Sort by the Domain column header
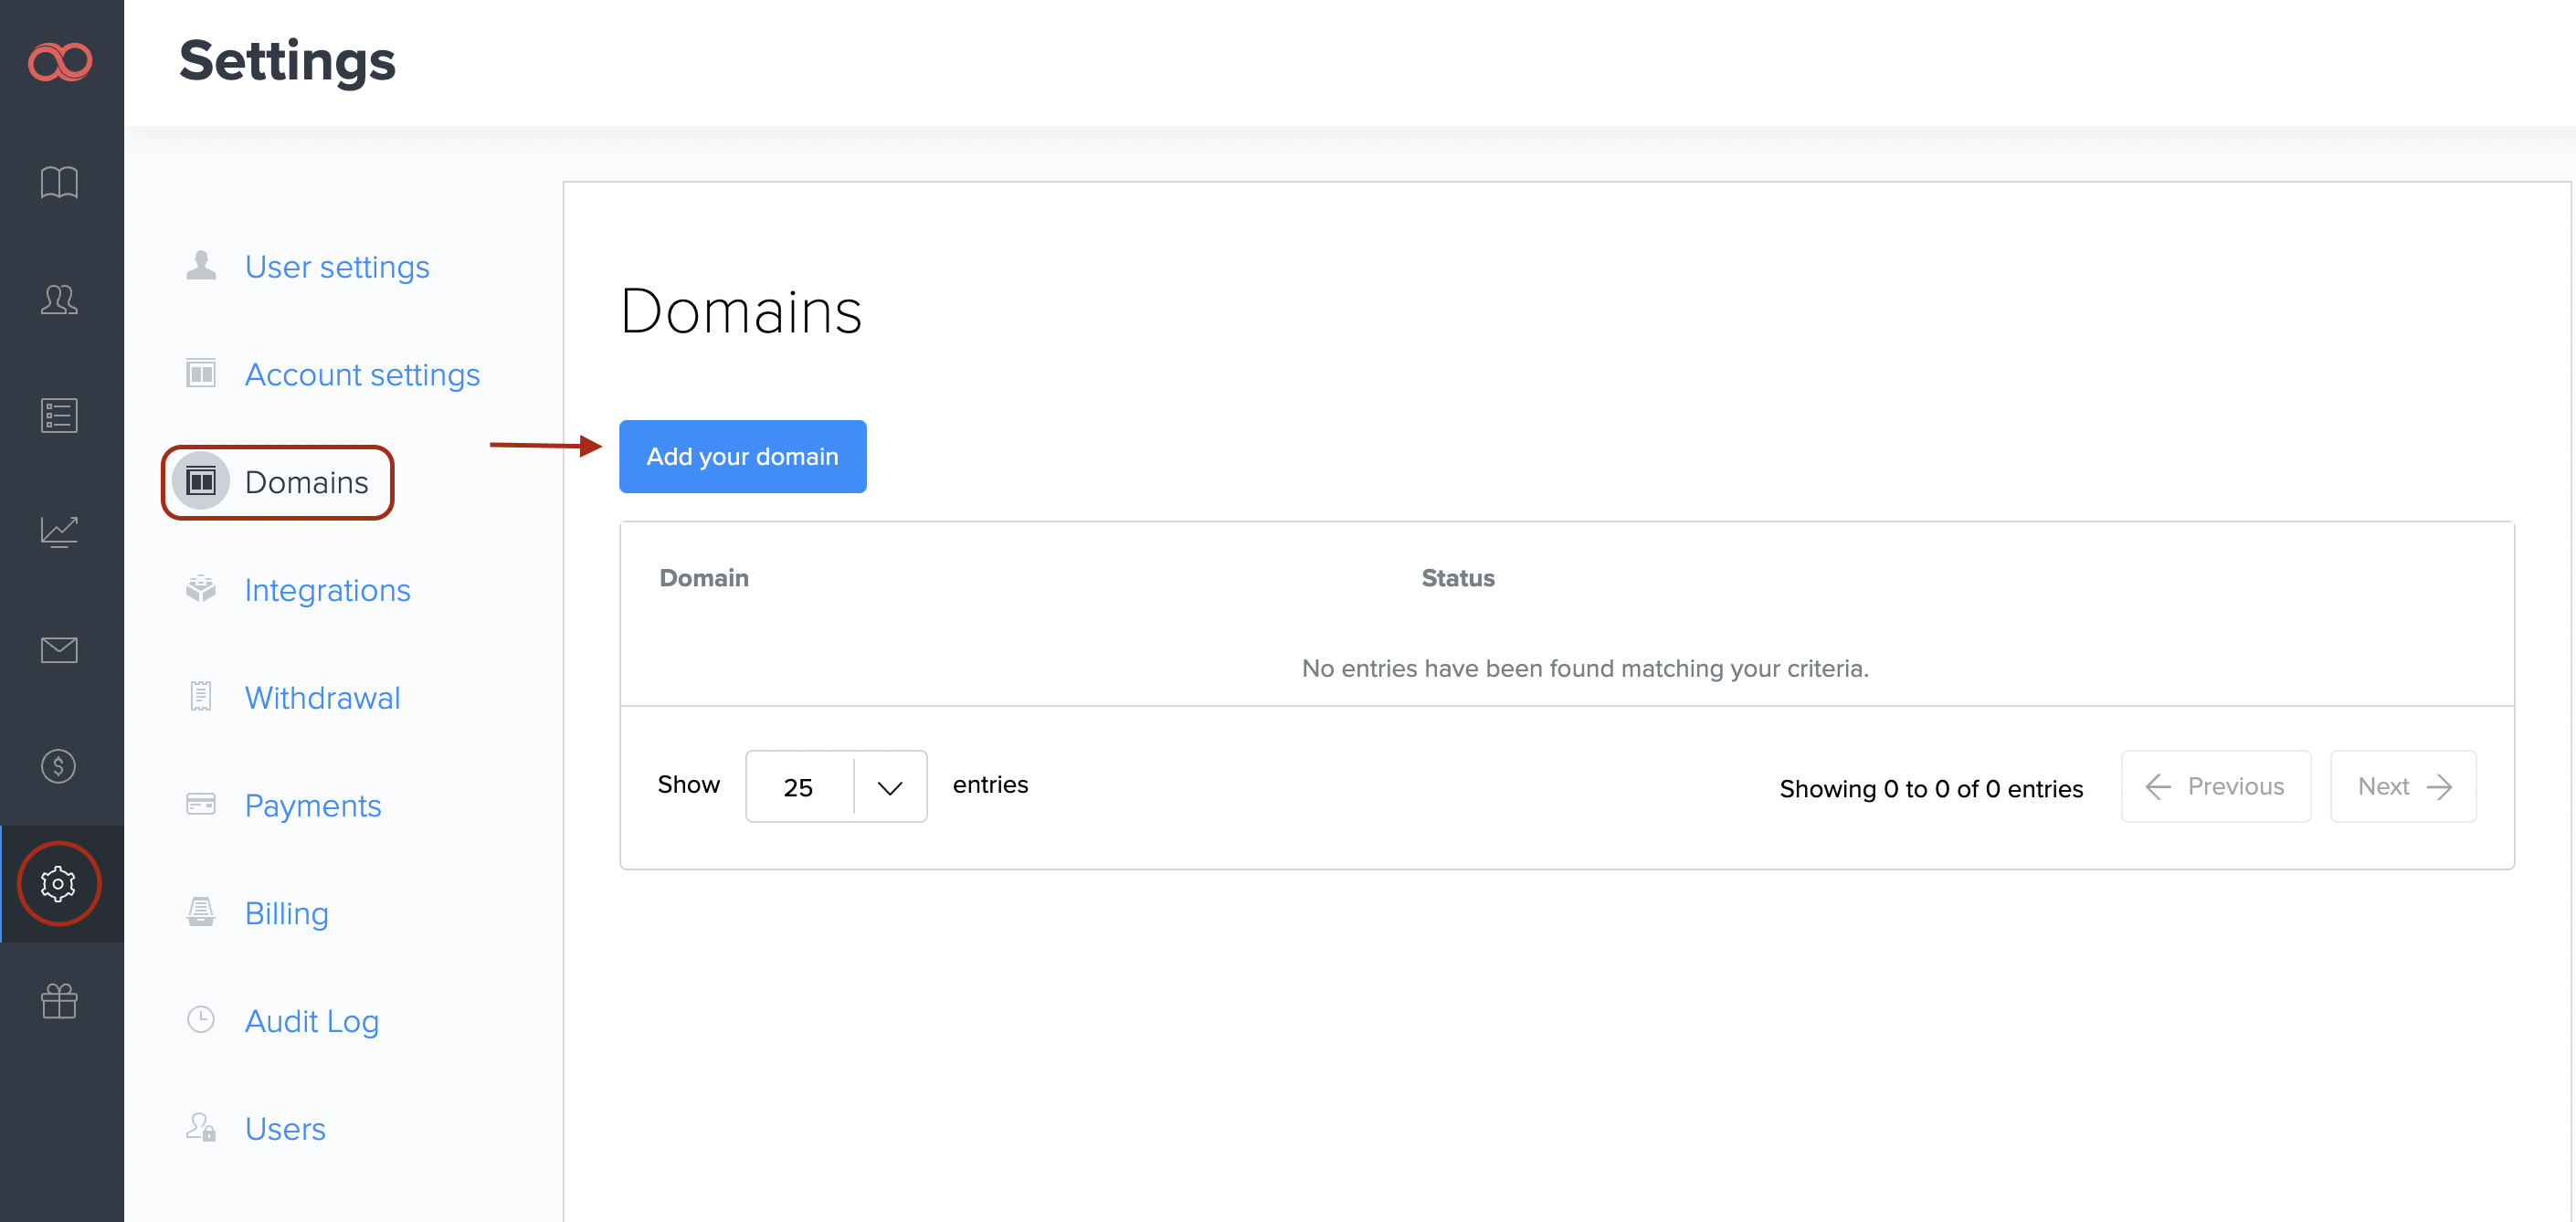Viewport: 2576px width, 1222px height. tap(704, 578)
